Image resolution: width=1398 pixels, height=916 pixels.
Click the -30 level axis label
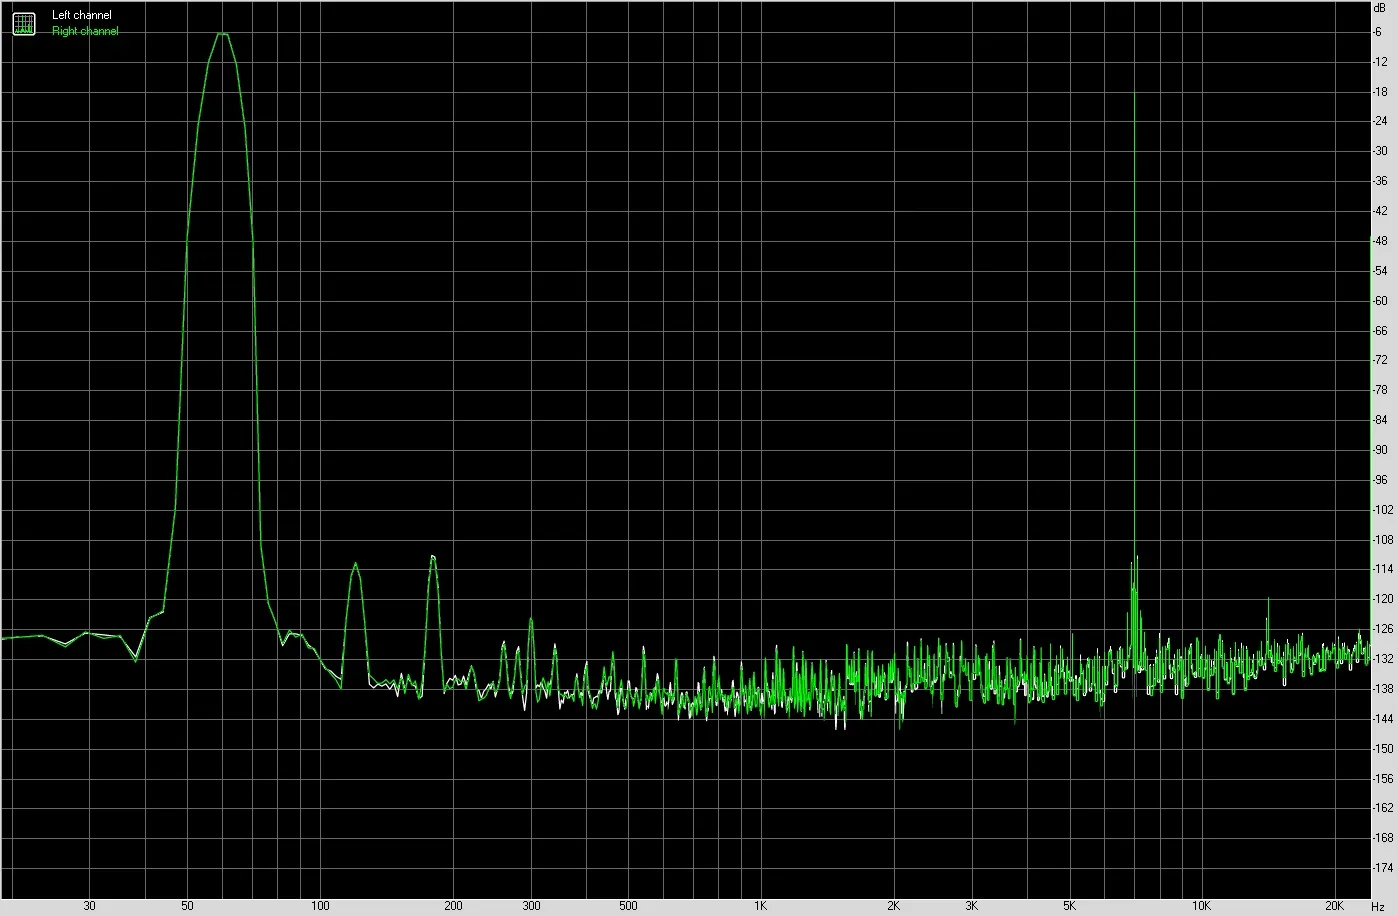coord(1380,151)
